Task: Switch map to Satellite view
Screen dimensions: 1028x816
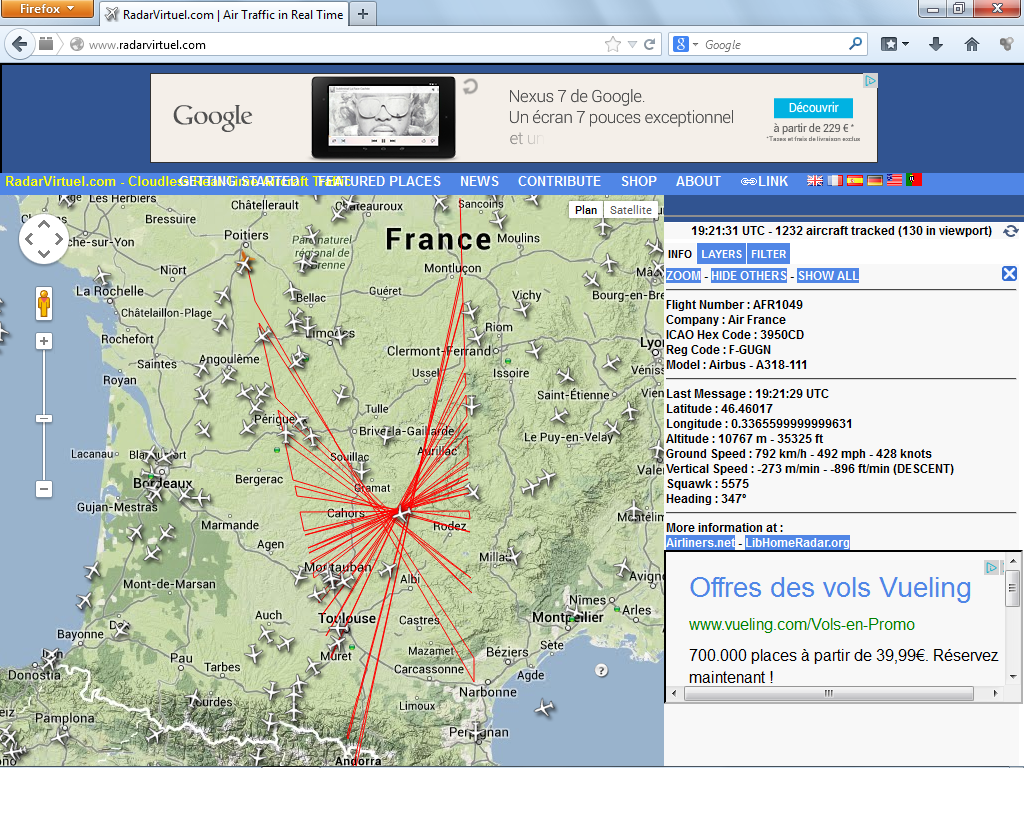Action: coord(631,210)
